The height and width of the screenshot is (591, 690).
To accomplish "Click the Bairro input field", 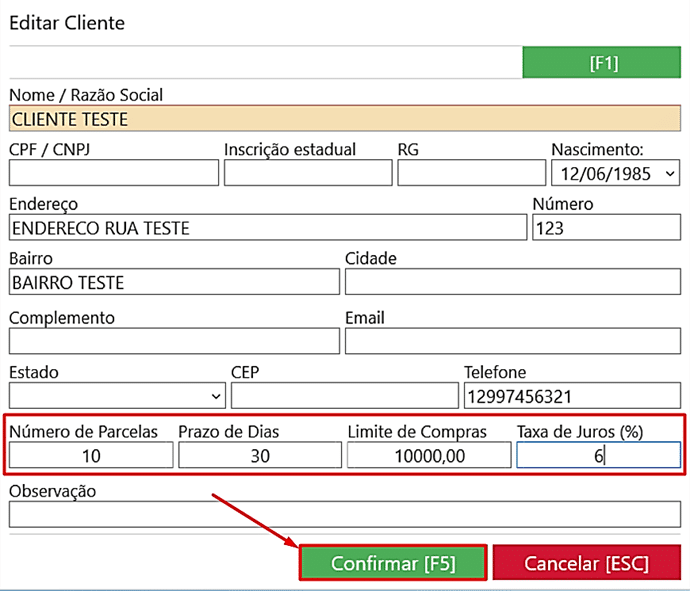I will click(174, 283).
